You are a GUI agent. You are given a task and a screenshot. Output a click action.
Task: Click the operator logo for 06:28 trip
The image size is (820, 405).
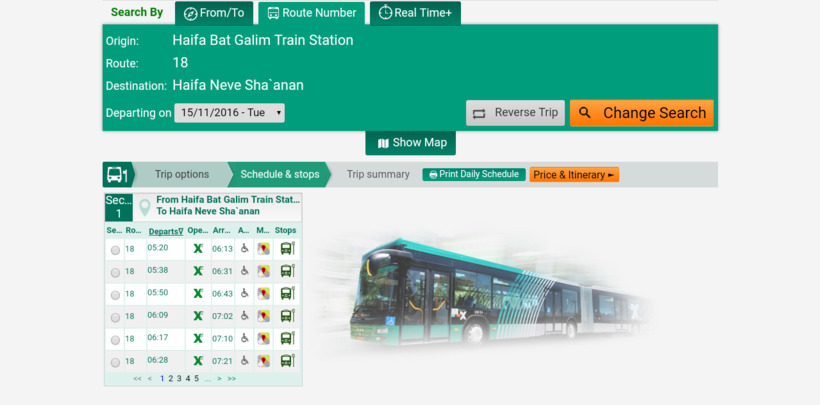pyautogui.click(x=198, y=361)
